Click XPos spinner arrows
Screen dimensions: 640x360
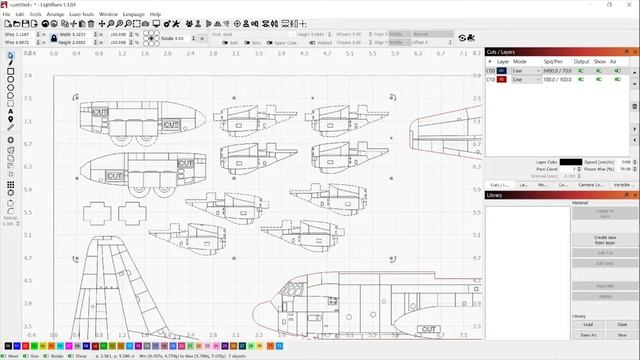(x=38, y=34)
